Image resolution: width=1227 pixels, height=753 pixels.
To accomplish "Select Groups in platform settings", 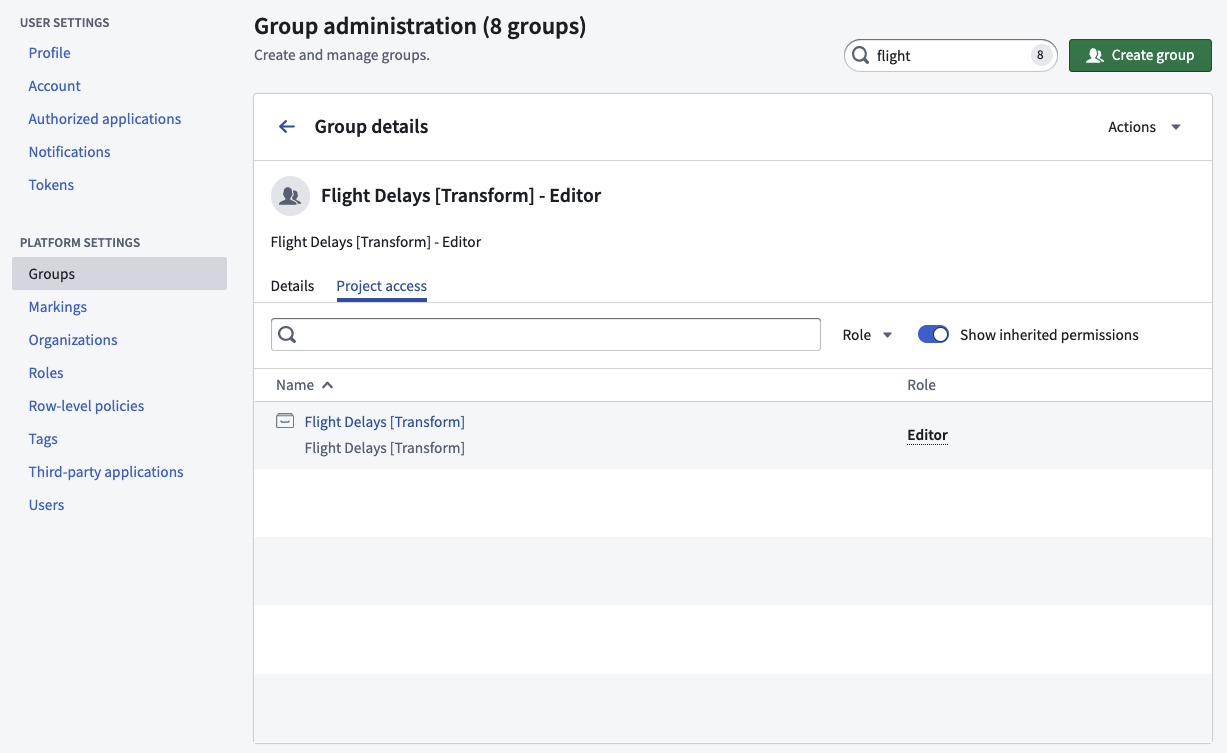I will [x=119, y=274].
